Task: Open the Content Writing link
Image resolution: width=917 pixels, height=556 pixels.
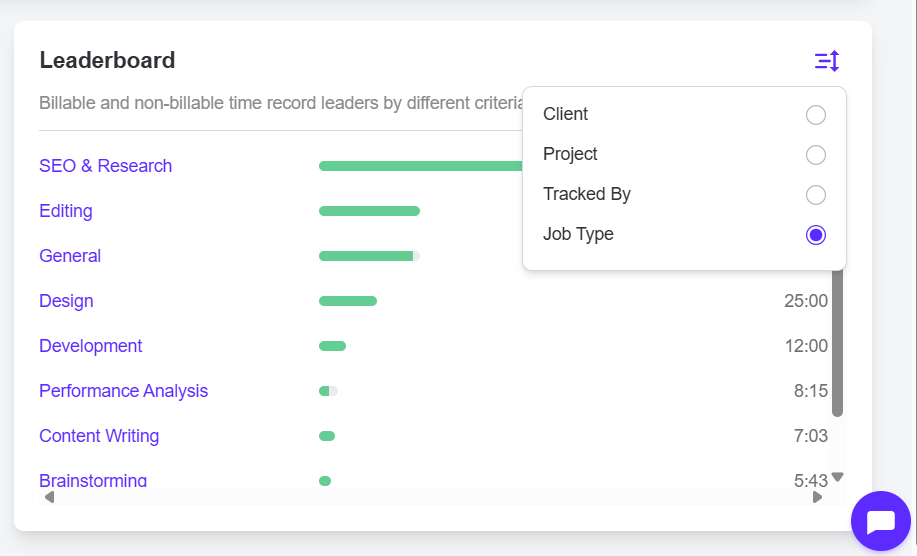Action: [x=99, y=436]
